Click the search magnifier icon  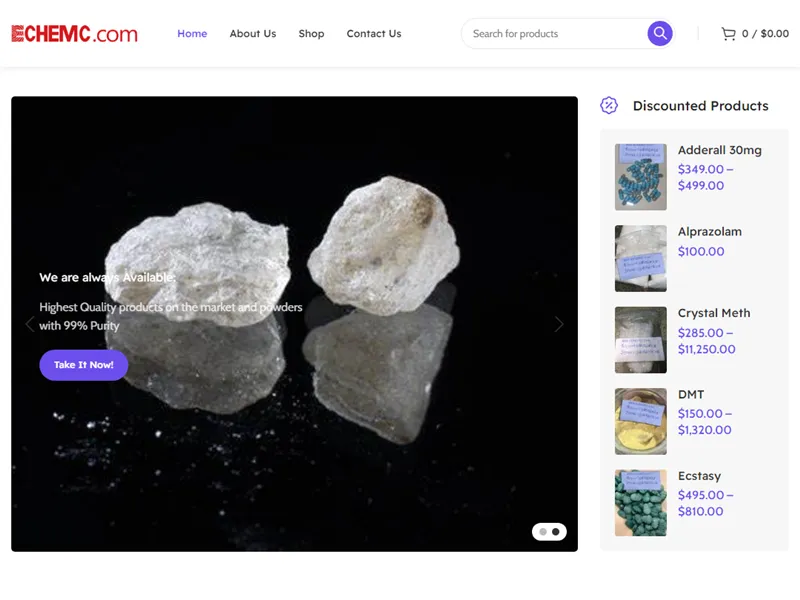point(660,33)
